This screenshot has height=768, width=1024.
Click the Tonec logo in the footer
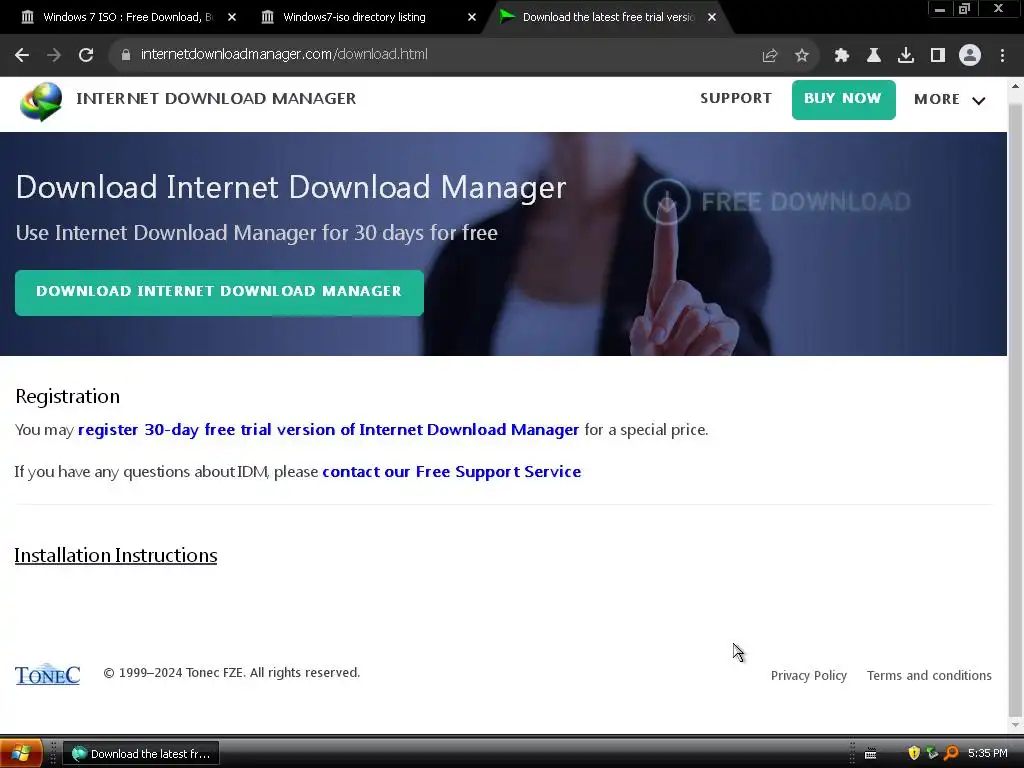tap(48, 674)
